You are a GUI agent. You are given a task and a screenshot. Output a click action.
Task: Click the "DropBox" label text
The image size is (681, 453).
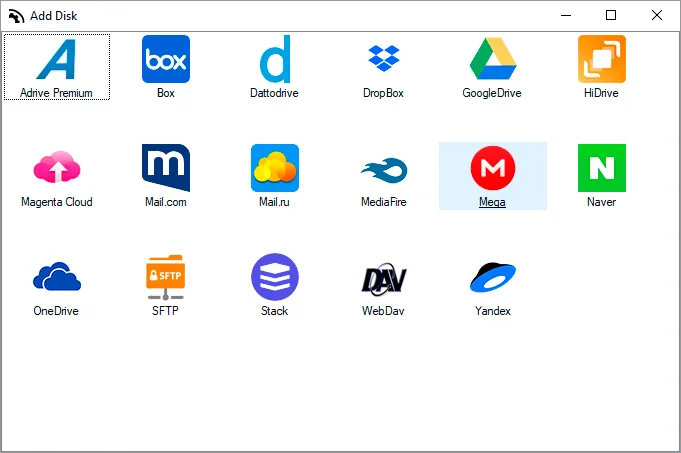(383, 93)
